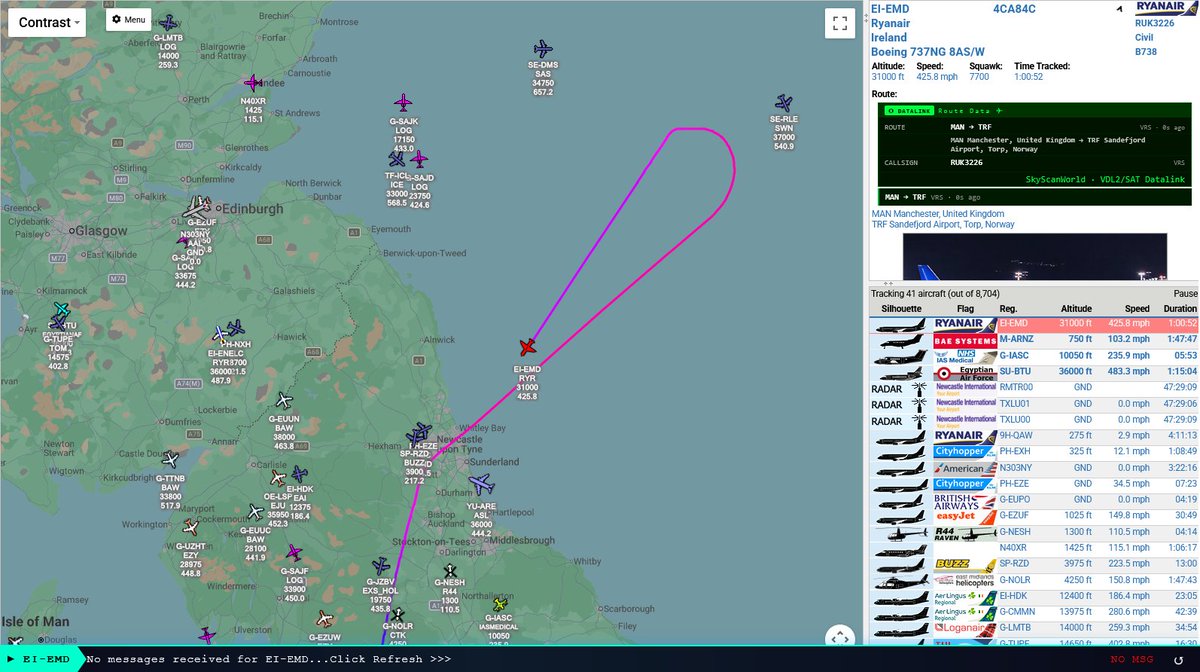Image resolution: width=1200 pixels, height=672 pixels.
Task: Select the N303NY American row
Action: (1034, 468)
